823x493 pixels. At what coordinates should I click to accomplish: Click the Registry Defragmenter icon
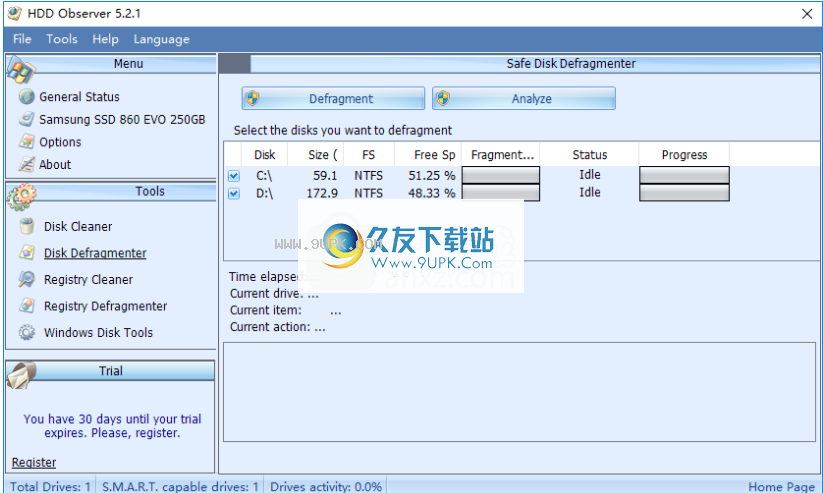tap(26, 306)
